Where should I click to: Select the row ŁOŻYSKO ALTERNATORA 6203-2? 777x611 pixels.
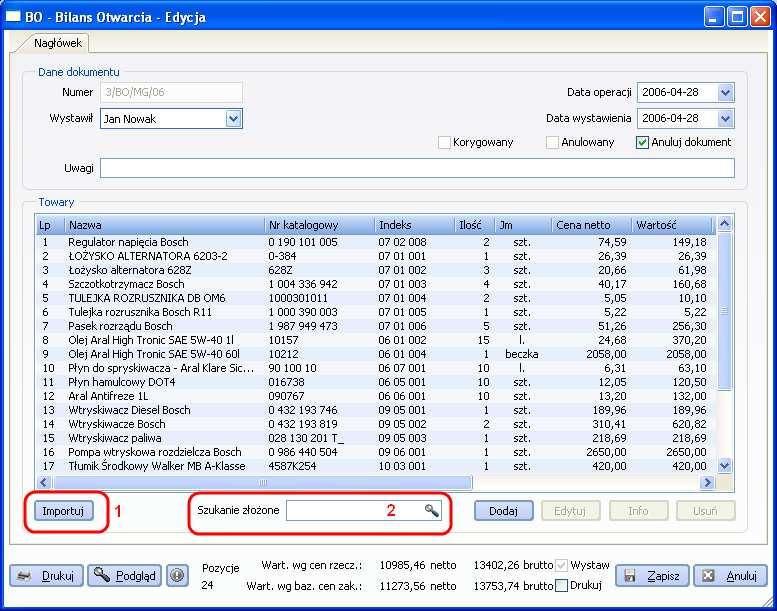click(x=376, y=256)
